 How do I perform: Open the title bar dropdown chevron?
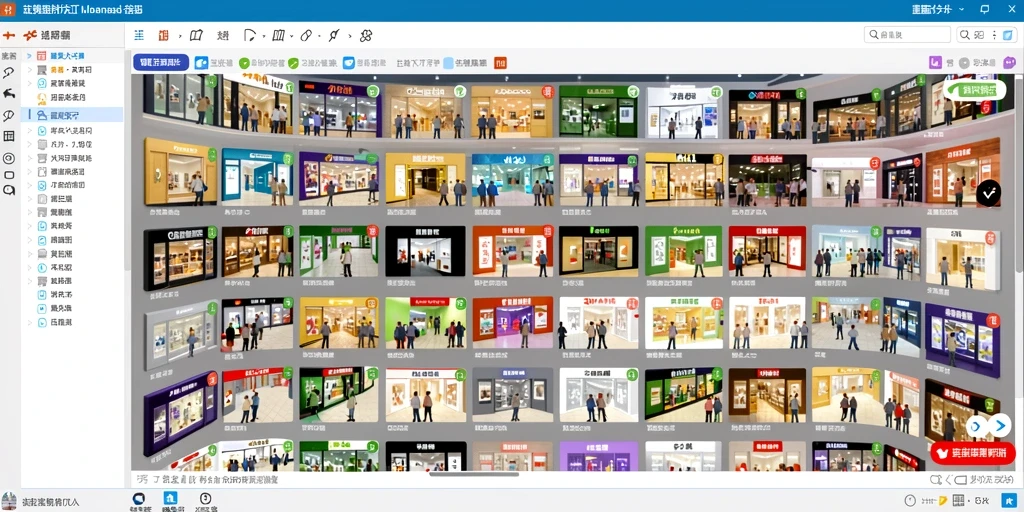tap(961, 9)
